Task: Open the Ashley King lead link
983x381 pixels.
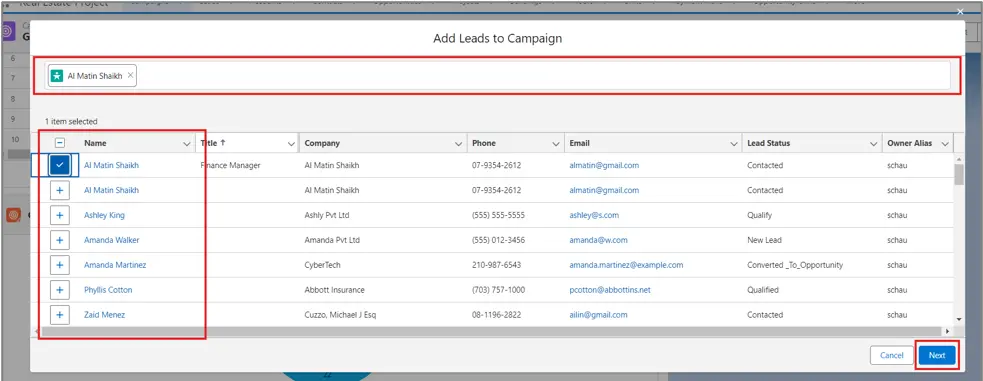Action: [x=104, y=215]
